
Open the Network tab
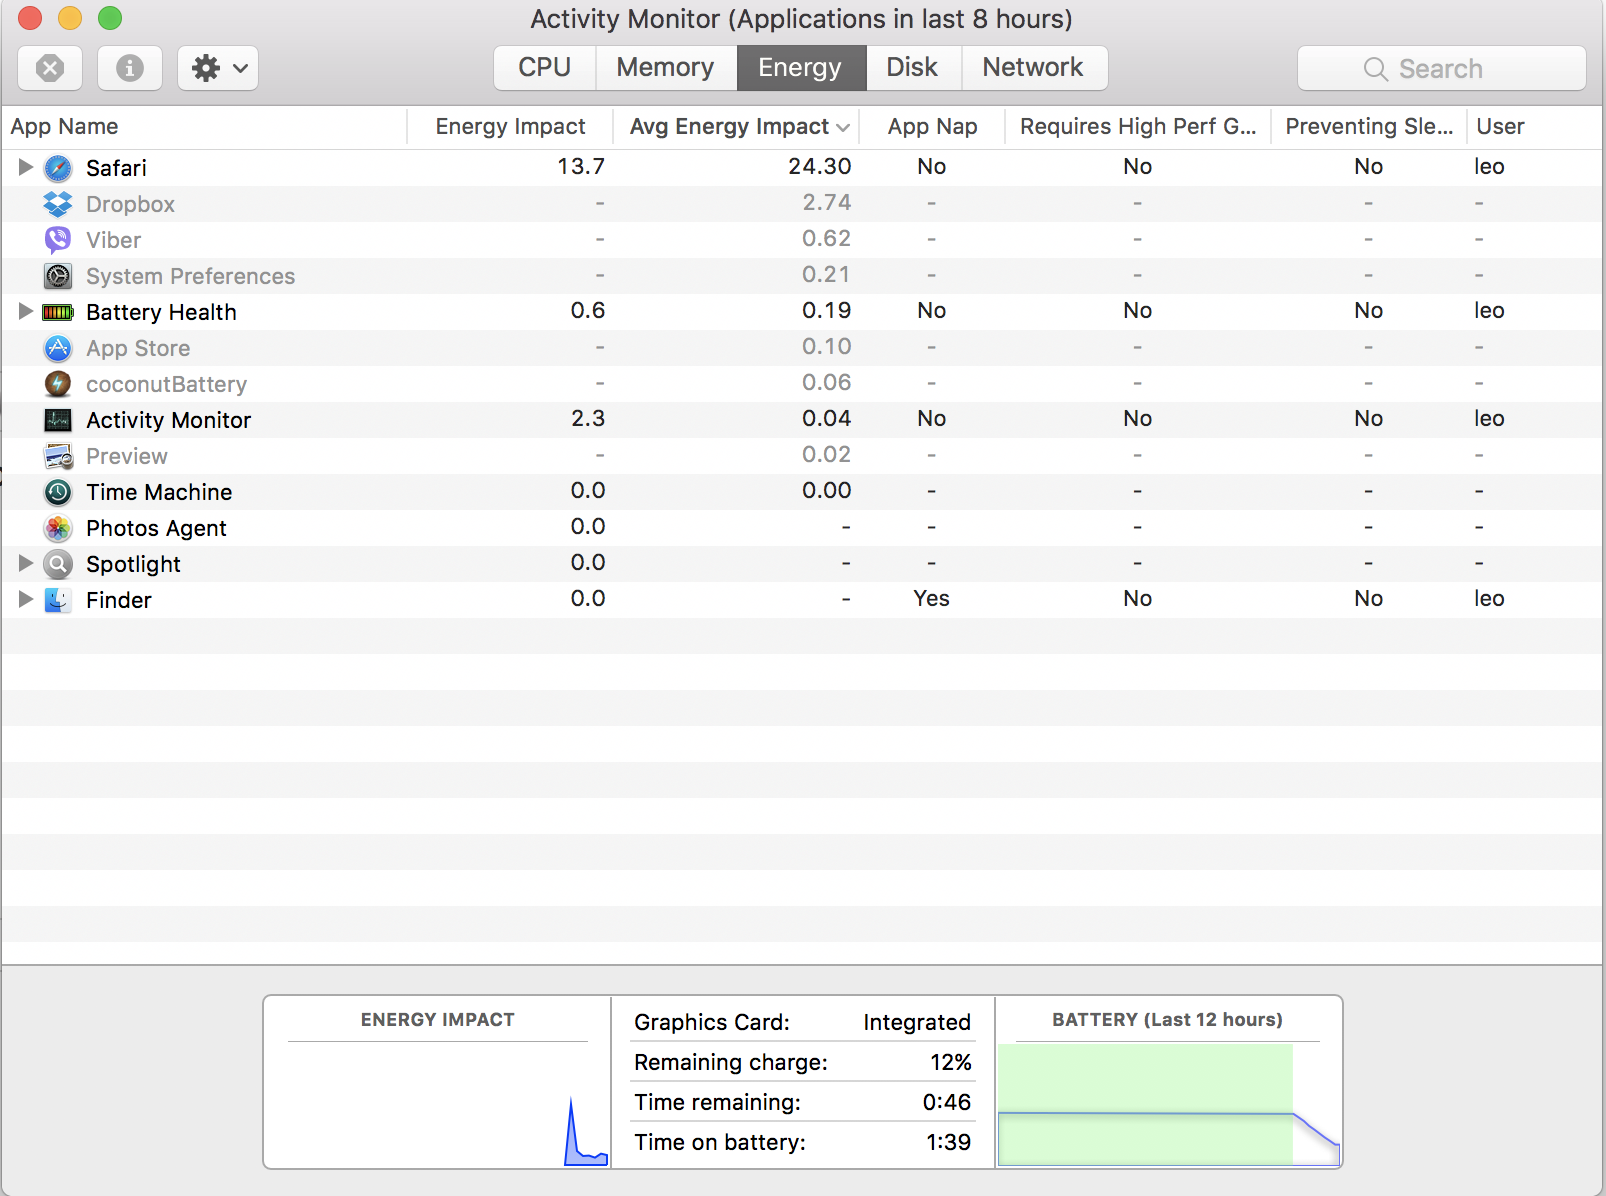click(1034, 68)
